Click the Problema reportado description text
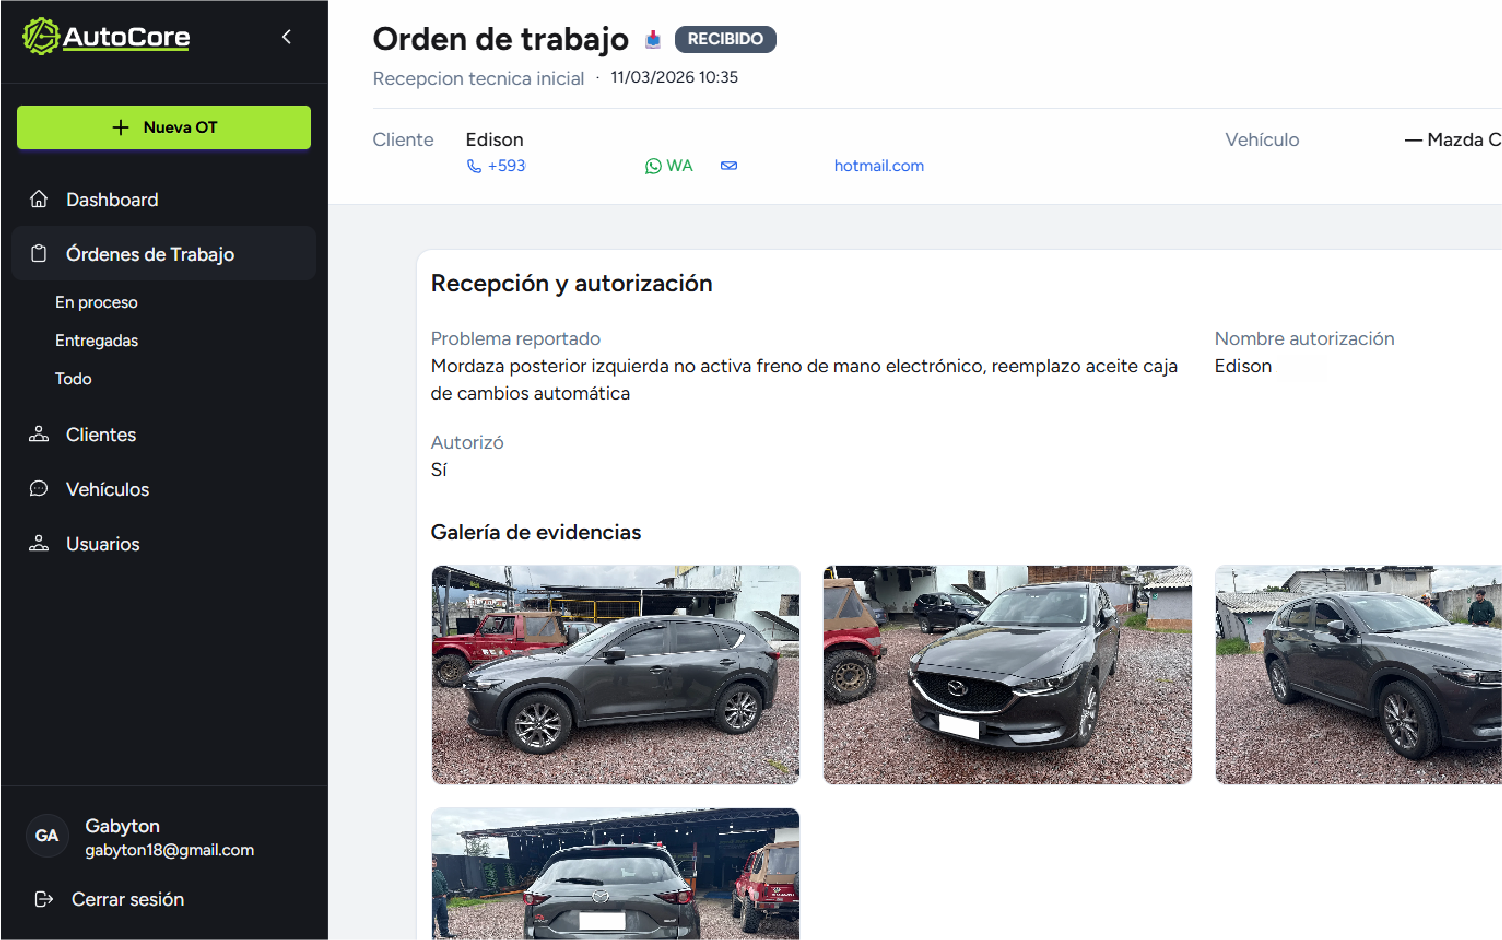Image resolution: width=1502 pixels, height=940 pixels. pos(804,380)
